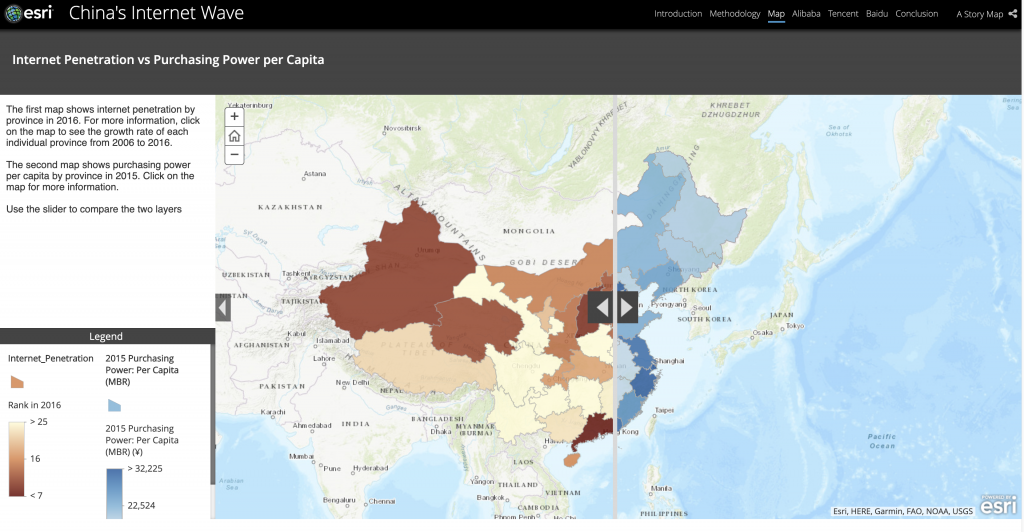Open the Conclusion tab
1024x532 pixels.
click(x=916, y=14)
